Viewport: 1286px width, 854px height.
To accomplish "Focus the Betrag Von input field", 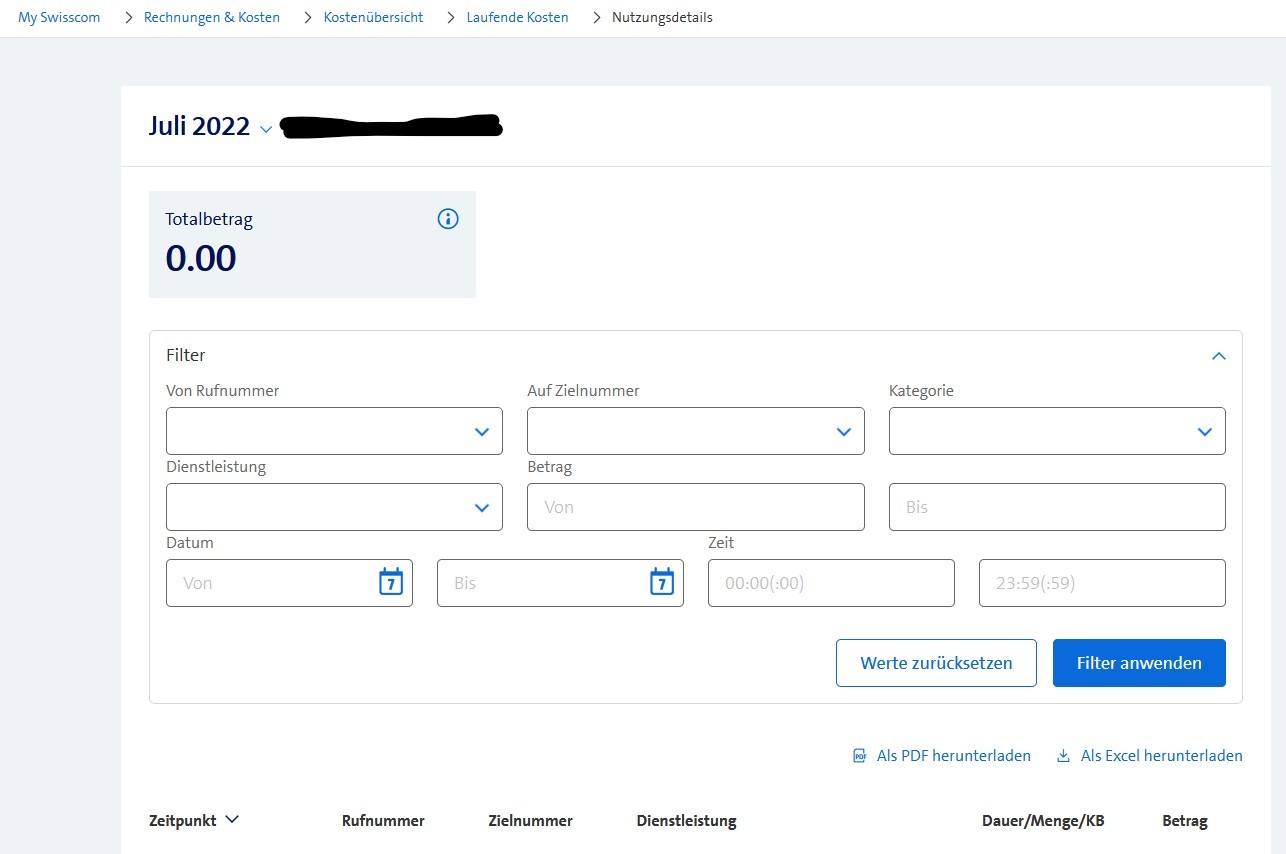I will click(x=695, y=507).
